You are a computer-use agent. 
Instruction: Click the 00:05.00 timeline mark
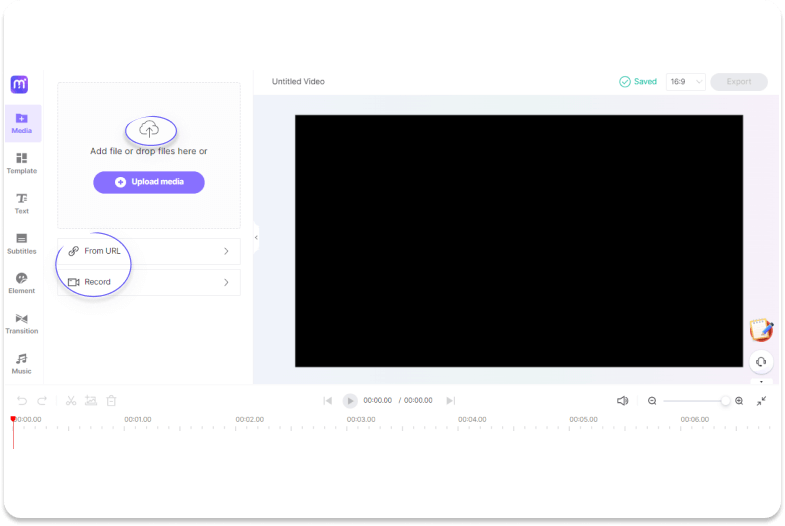click(583, 419)
